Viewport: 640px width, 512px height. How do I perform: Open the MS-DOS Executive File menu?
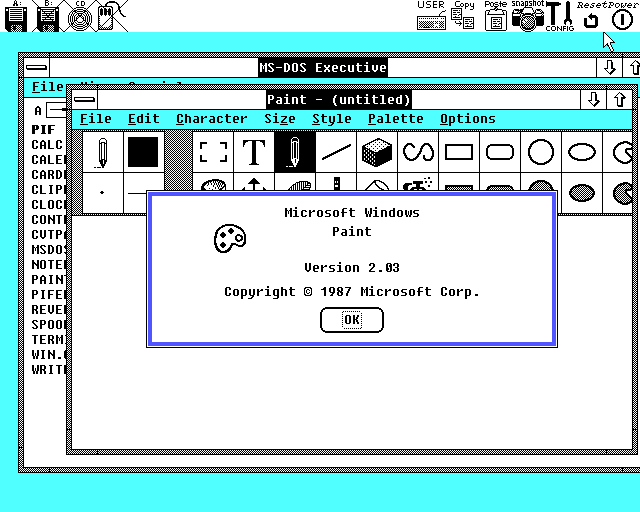pyautogui.click(x=48, y=87)
